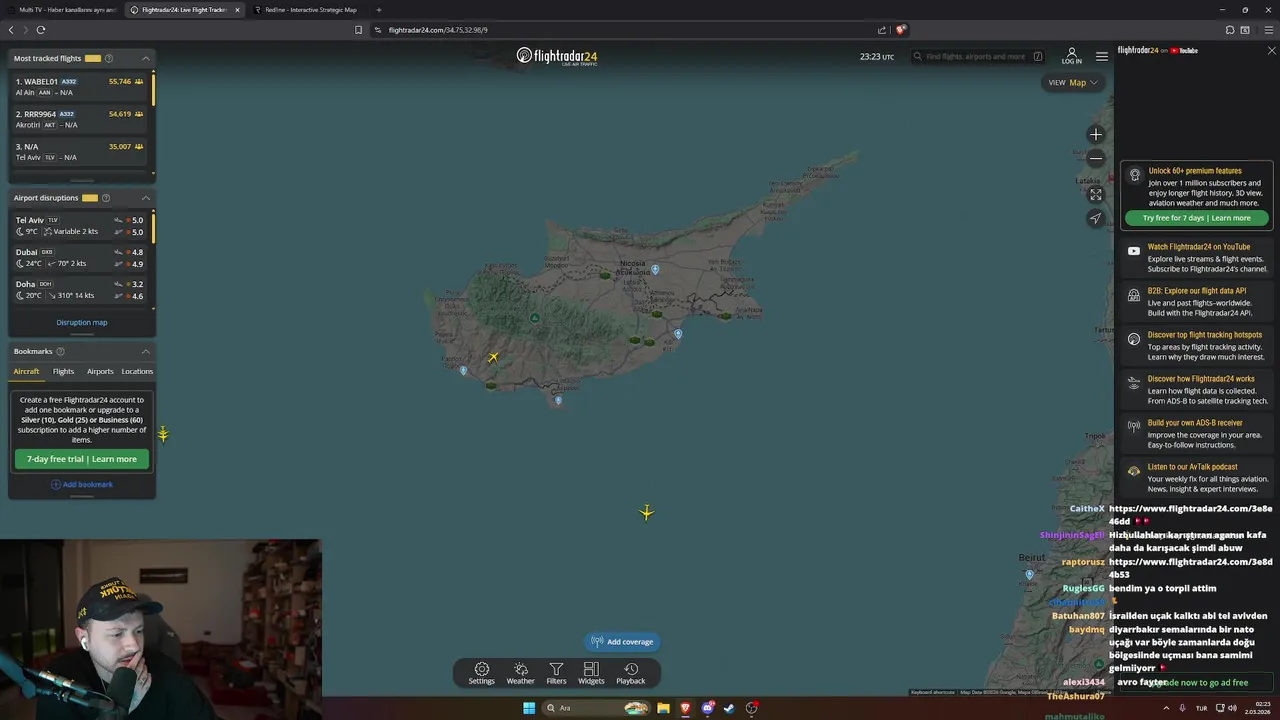The height and width of the screenshot is (720, 1280).
Task: Select the yellow aircraft south of Cyprus
Action: [x=647, y=512]
